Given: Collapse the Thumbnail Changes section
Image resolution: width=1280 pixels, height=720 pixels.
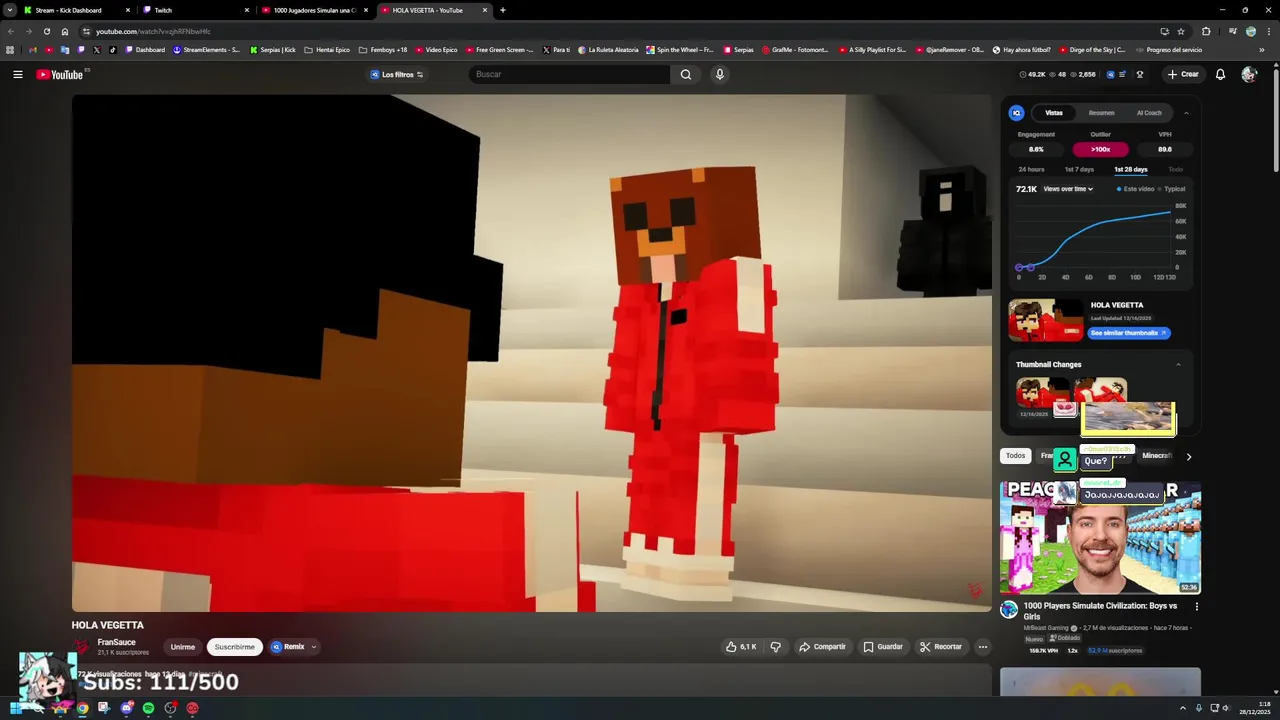Looking at the screenshot, I should (x=1178, y=364).
